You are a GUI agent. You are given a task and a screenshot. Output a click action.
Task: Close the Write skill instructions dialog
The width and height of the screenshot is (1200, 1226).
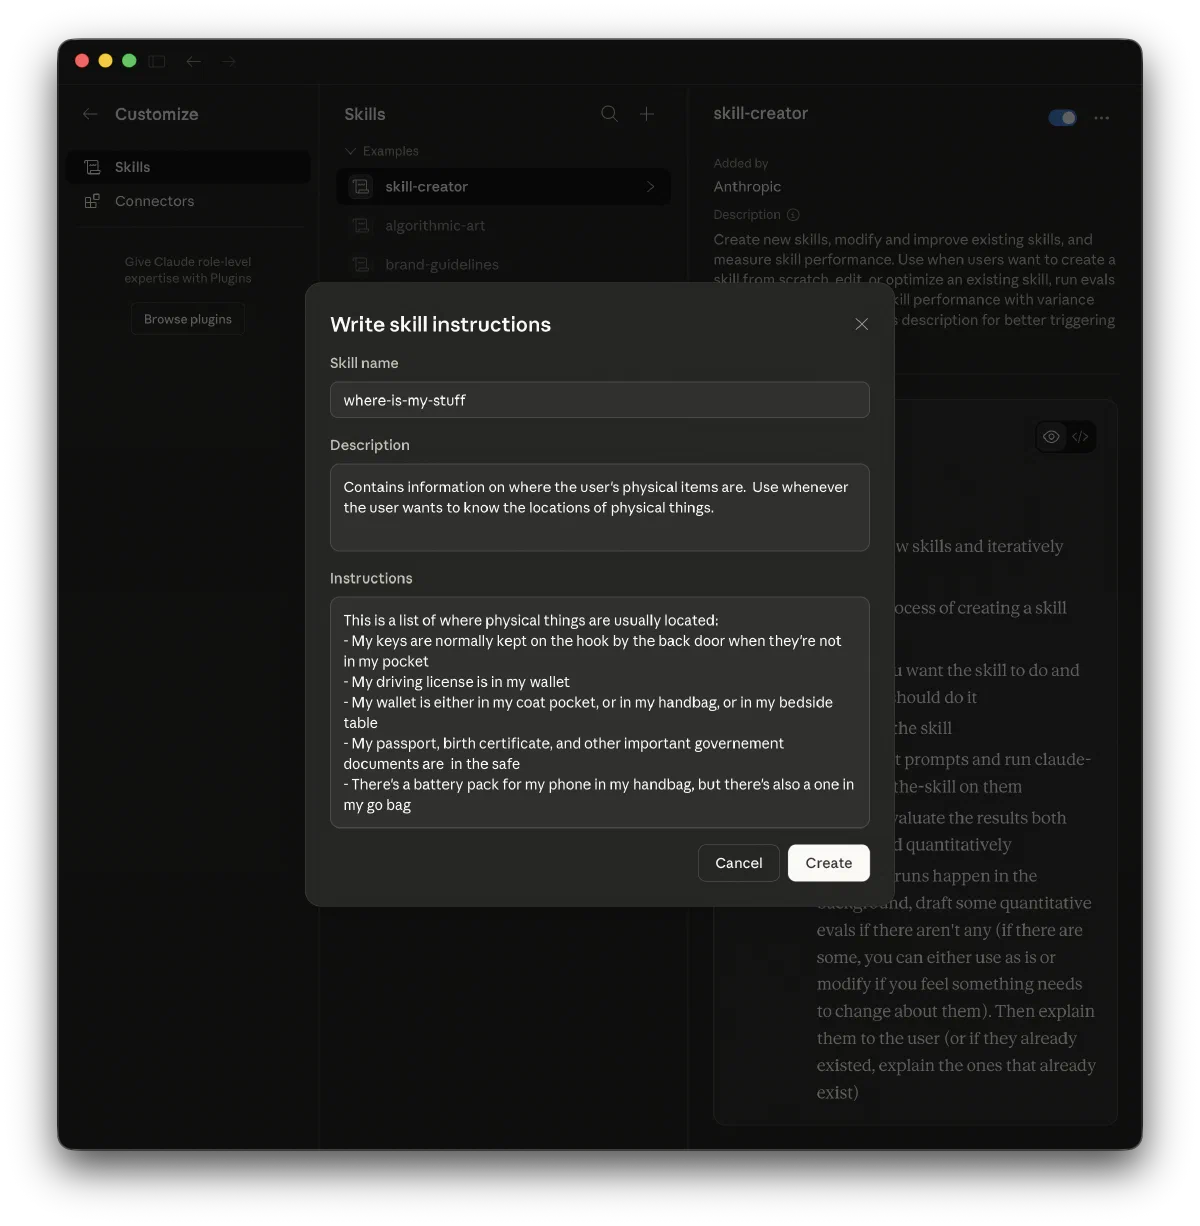[x=861, y=324]
